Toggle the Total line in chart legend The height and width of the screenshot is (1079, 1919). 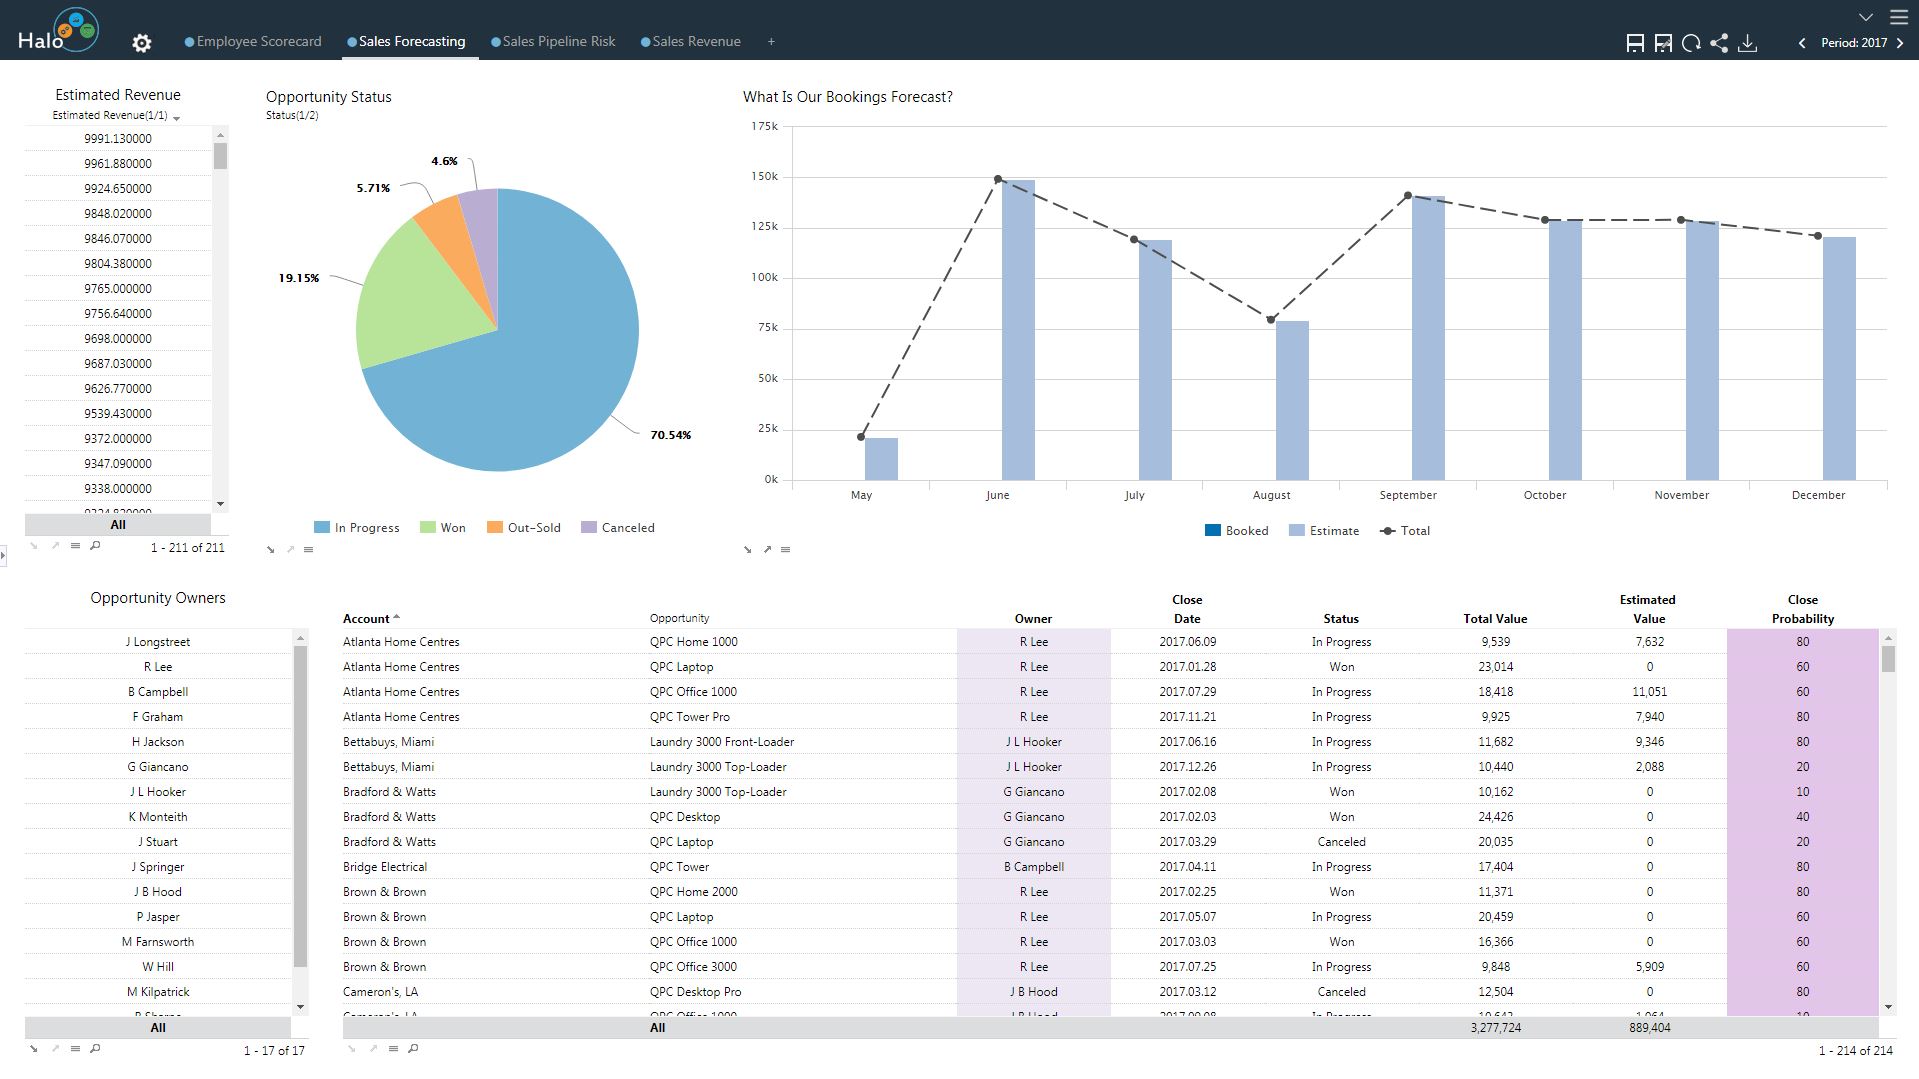tap(1405, 531)
